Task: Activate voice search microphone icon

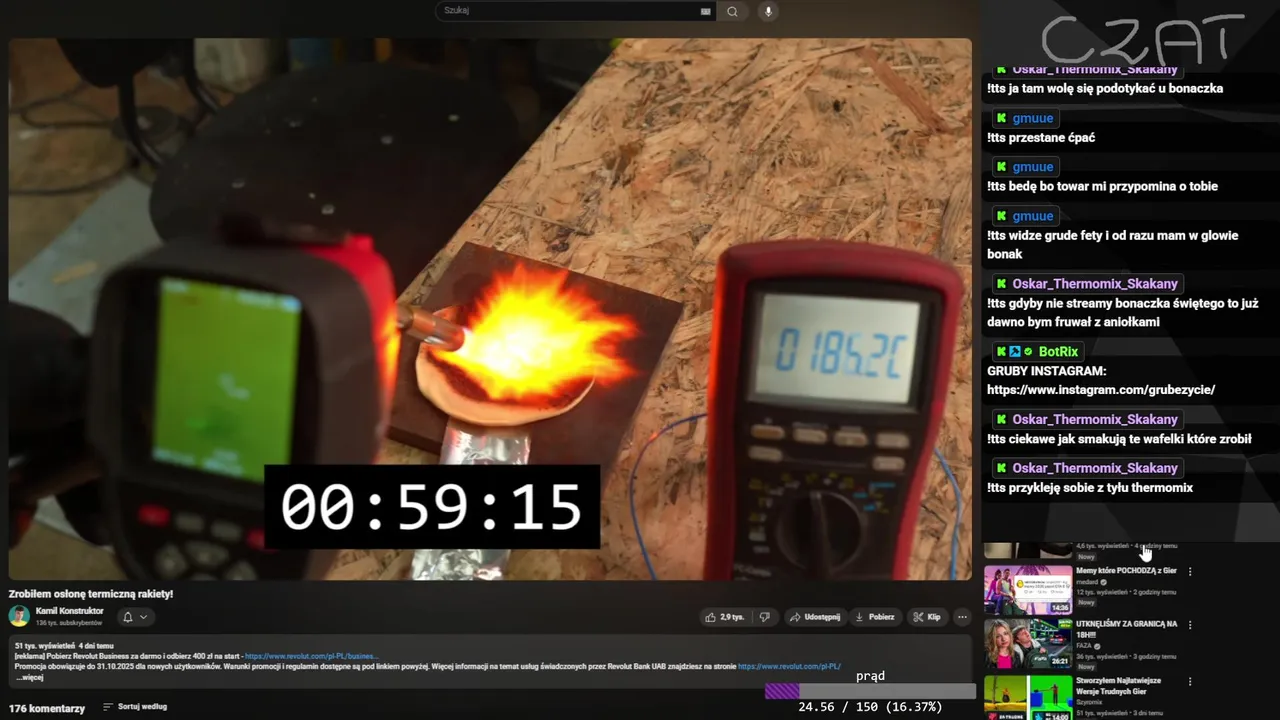Action: (x=768, y=11)
